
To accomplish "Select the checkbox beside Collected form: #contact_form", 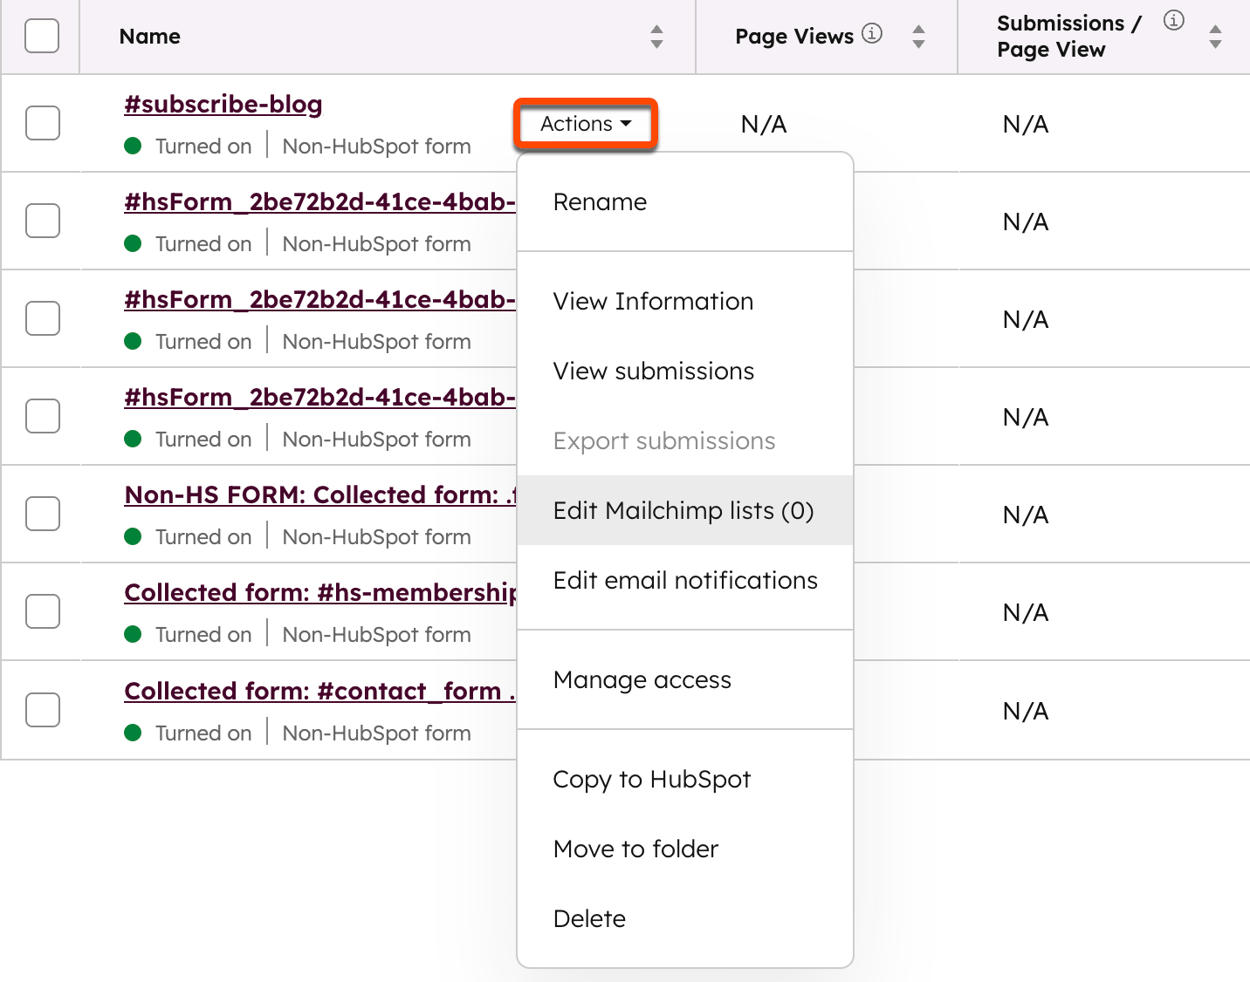I will pos(42,709).
